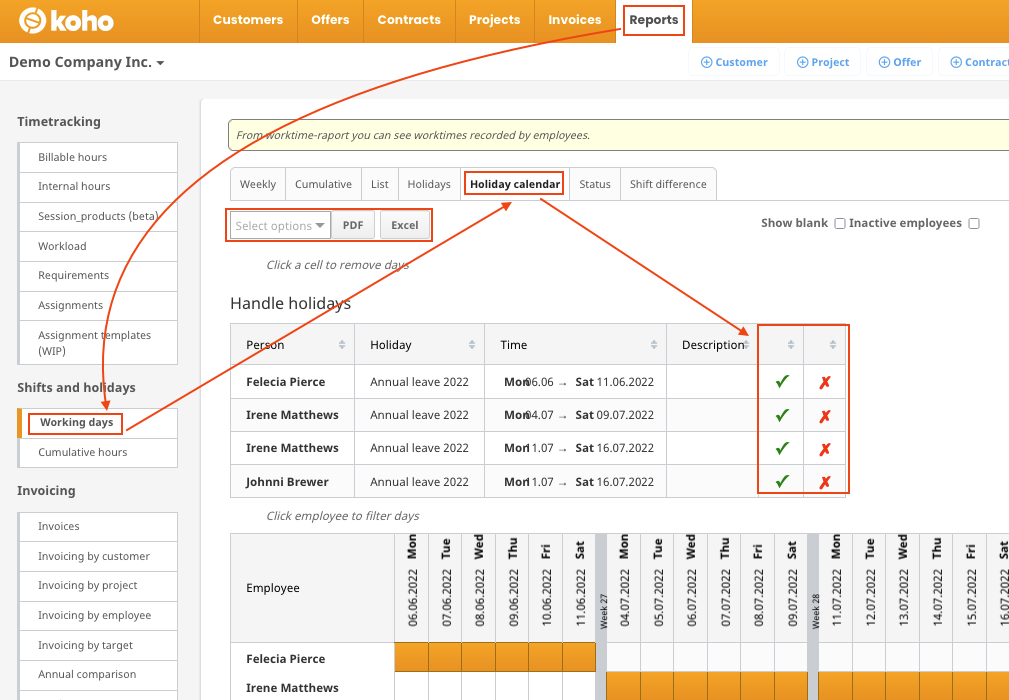Open the Demo Company Inc. dropdown
Screen dimensions: 1009x700
click(87, 62)
